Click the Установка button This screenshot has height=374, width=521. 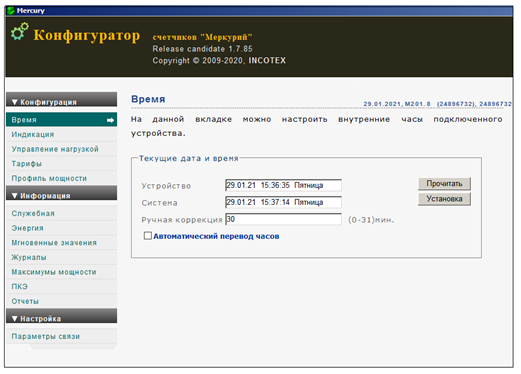444,199
